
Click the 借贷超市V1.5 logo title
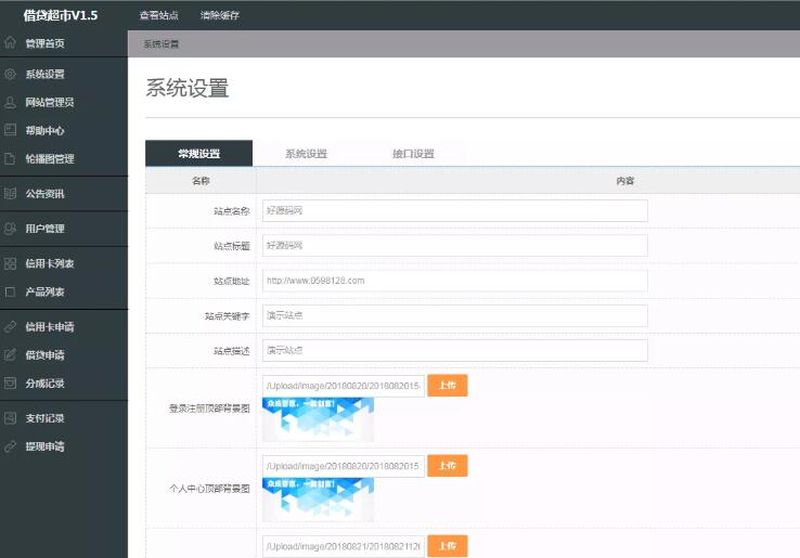pos(60,15)
